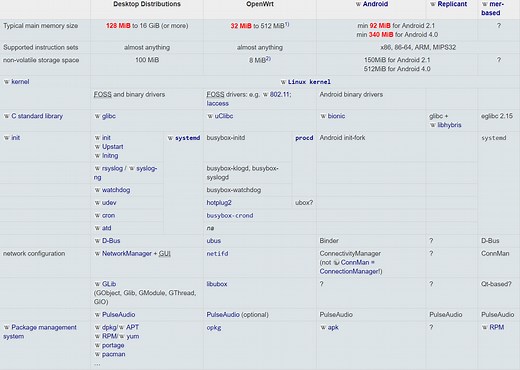This screenshot has height=370, width=520.
Task: Click the Wikipedia icon beside udev
Action: (97, 203)
